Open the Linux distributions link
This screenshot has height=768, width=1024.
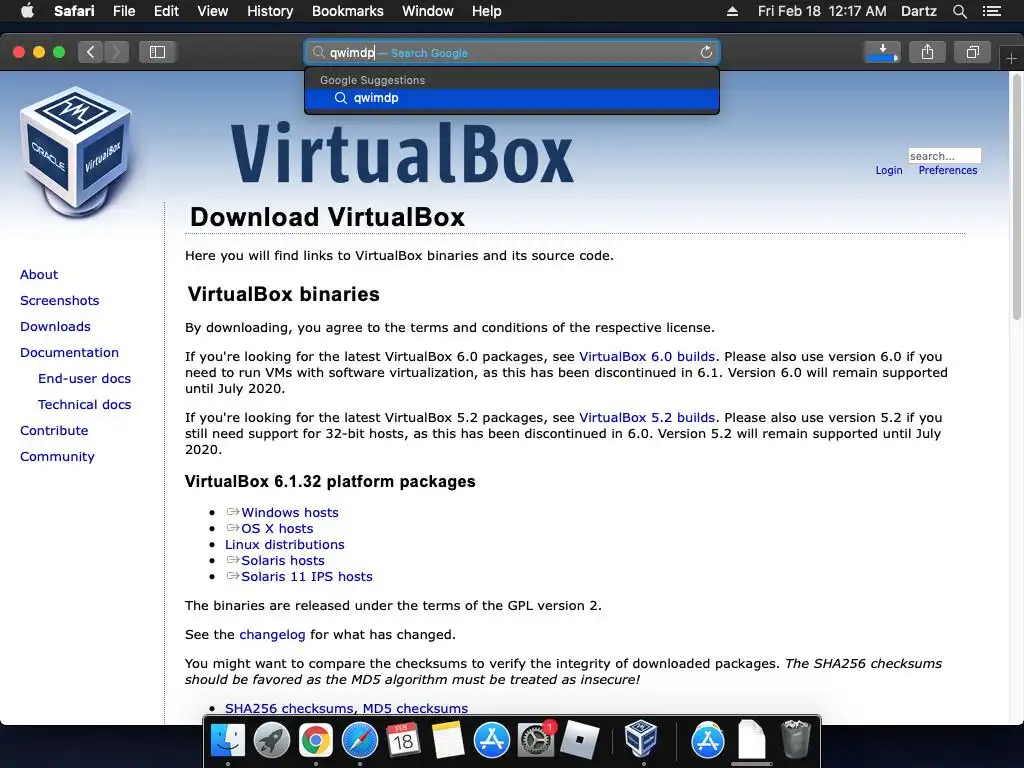285,545
